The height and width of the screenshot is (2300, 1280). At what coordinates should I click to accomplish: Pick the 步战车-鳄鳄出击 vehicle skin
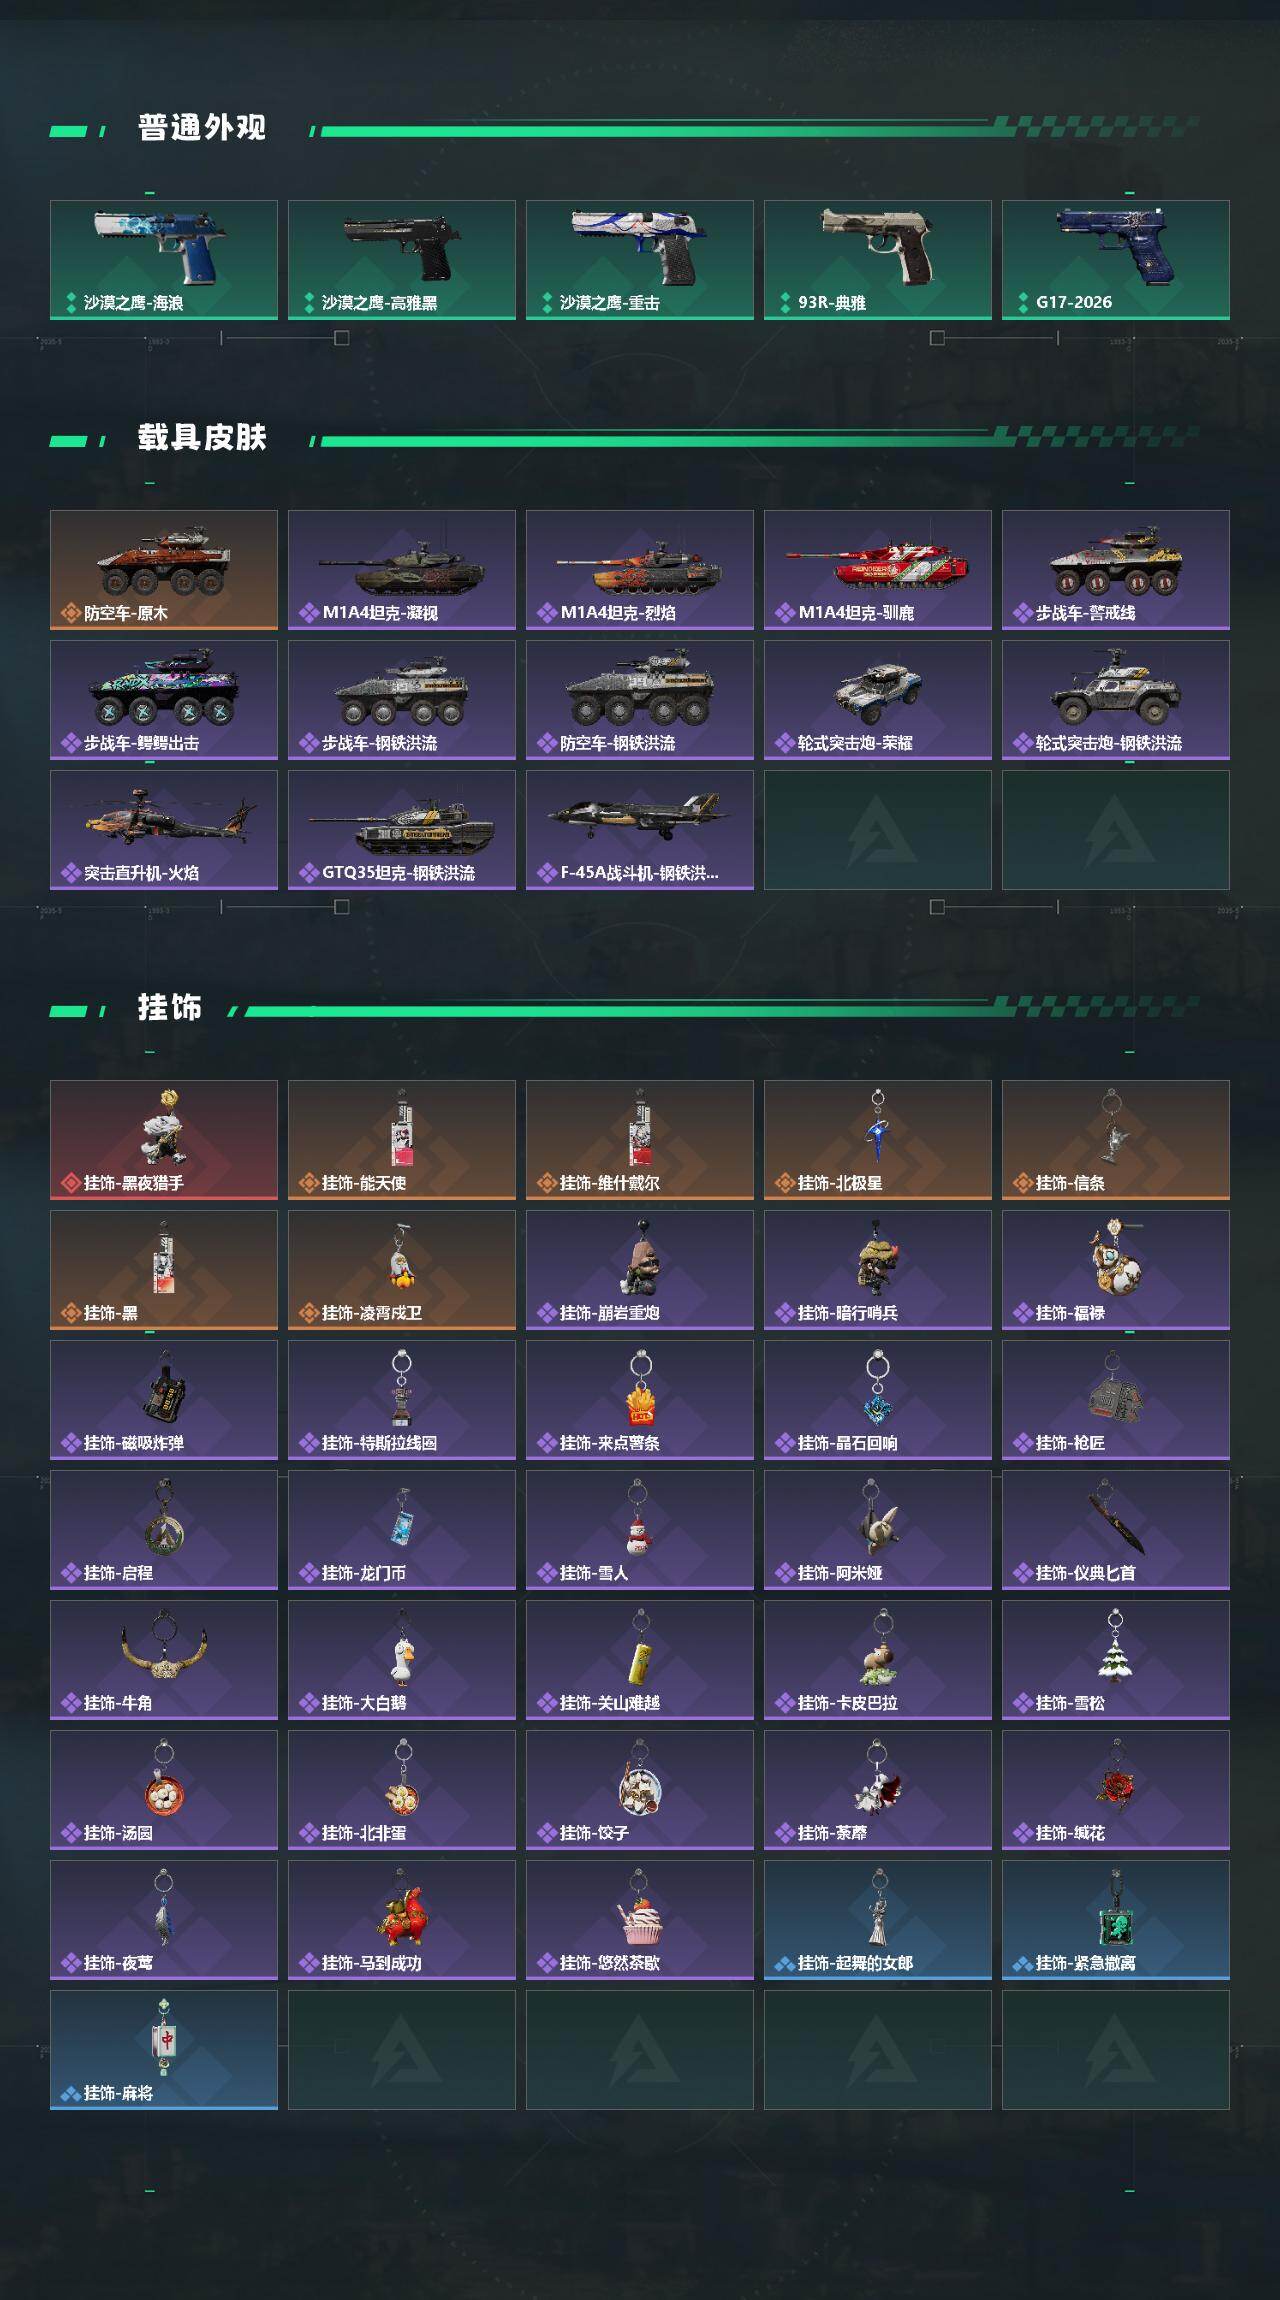pyautogui.click(x=164, y=700)
